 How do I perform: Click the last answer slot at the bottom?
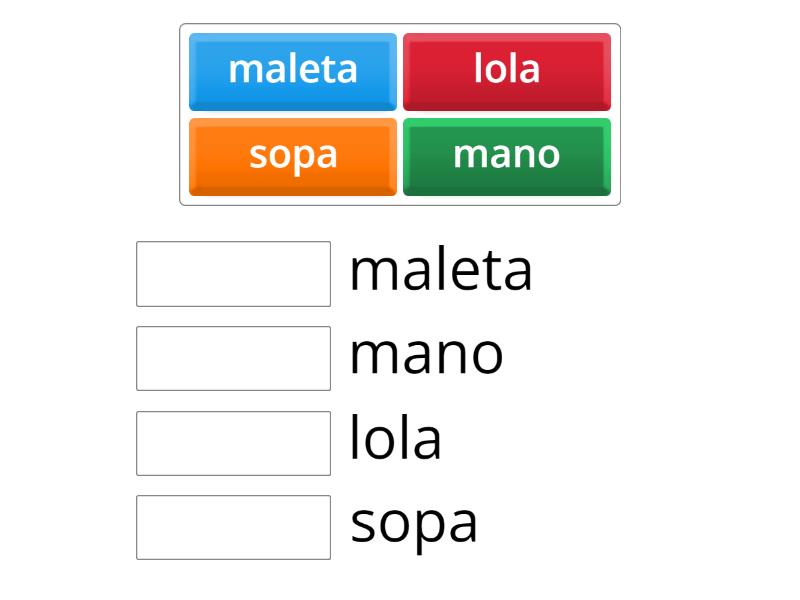pos(232,526)
